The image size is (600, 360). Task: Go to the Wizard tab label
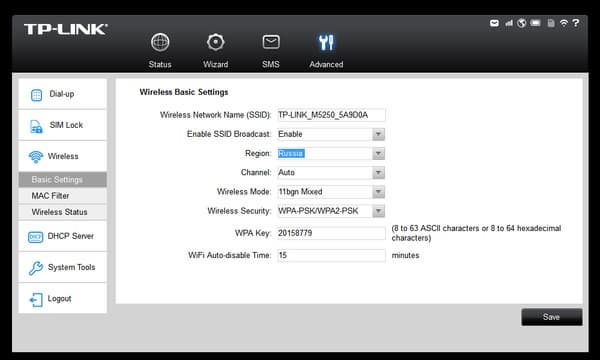point(215,64)
